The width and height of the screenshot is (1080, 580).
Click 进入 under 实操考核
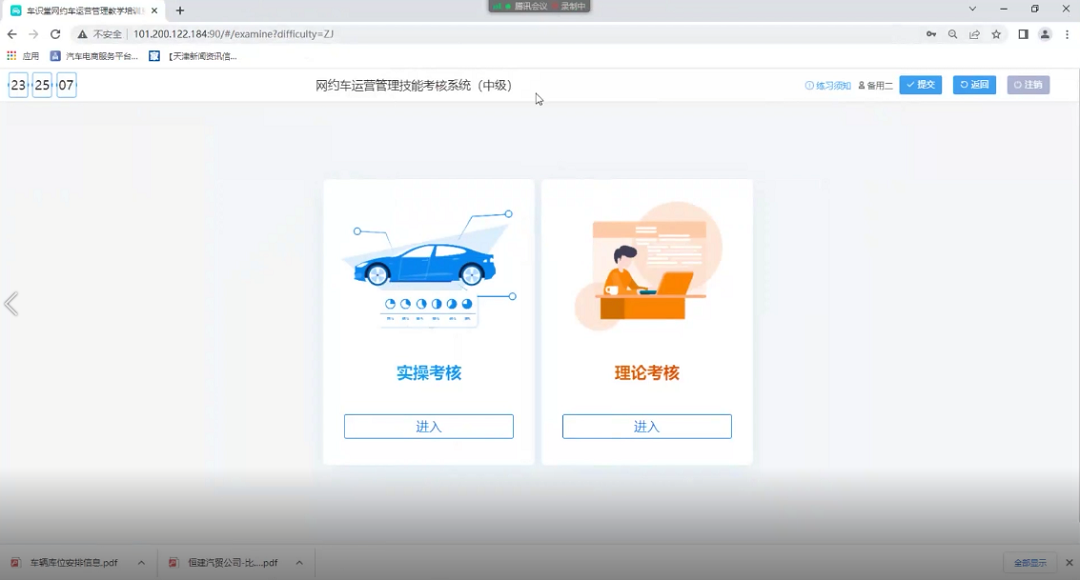point(428,426)
